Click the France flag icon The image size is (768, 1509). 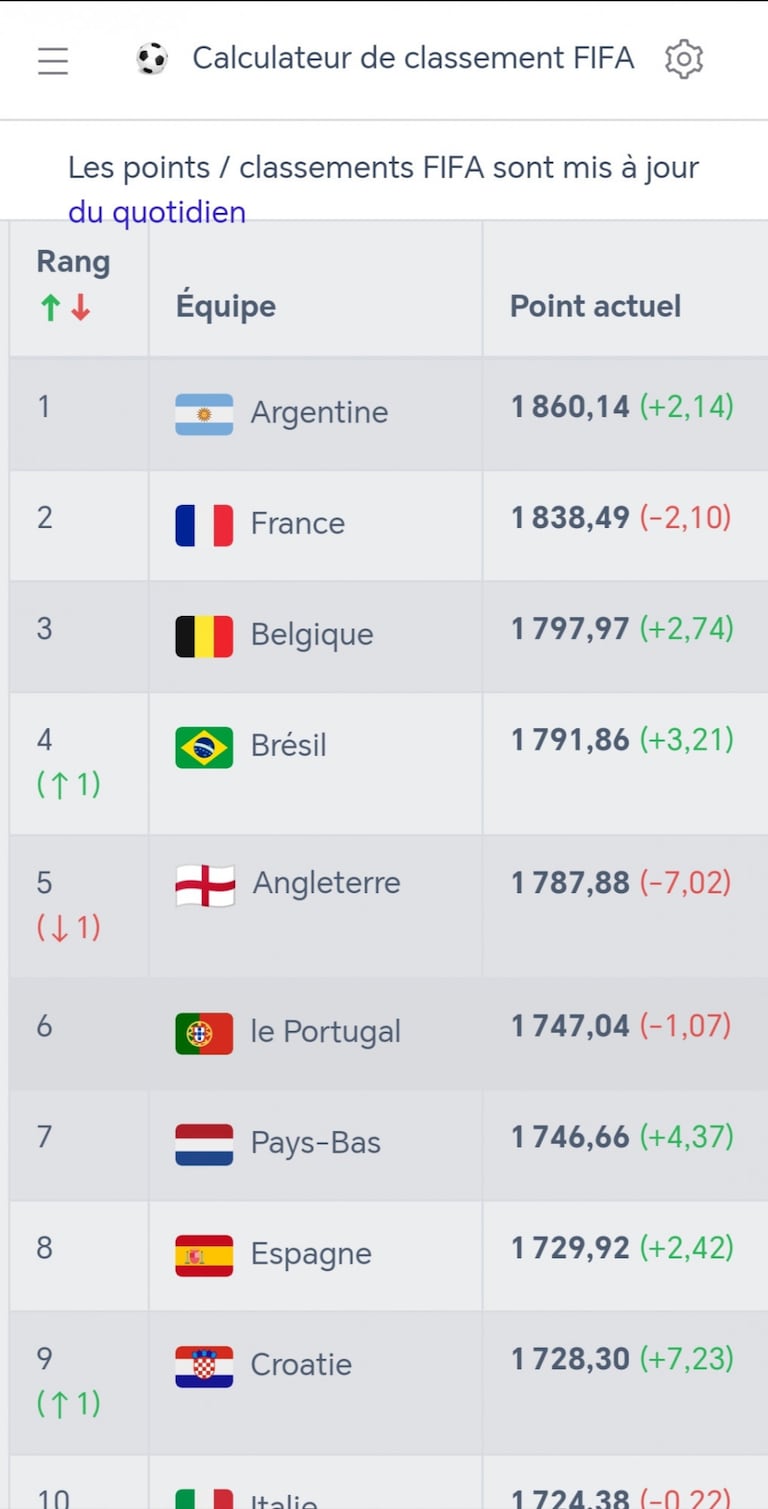click(204, 525)
